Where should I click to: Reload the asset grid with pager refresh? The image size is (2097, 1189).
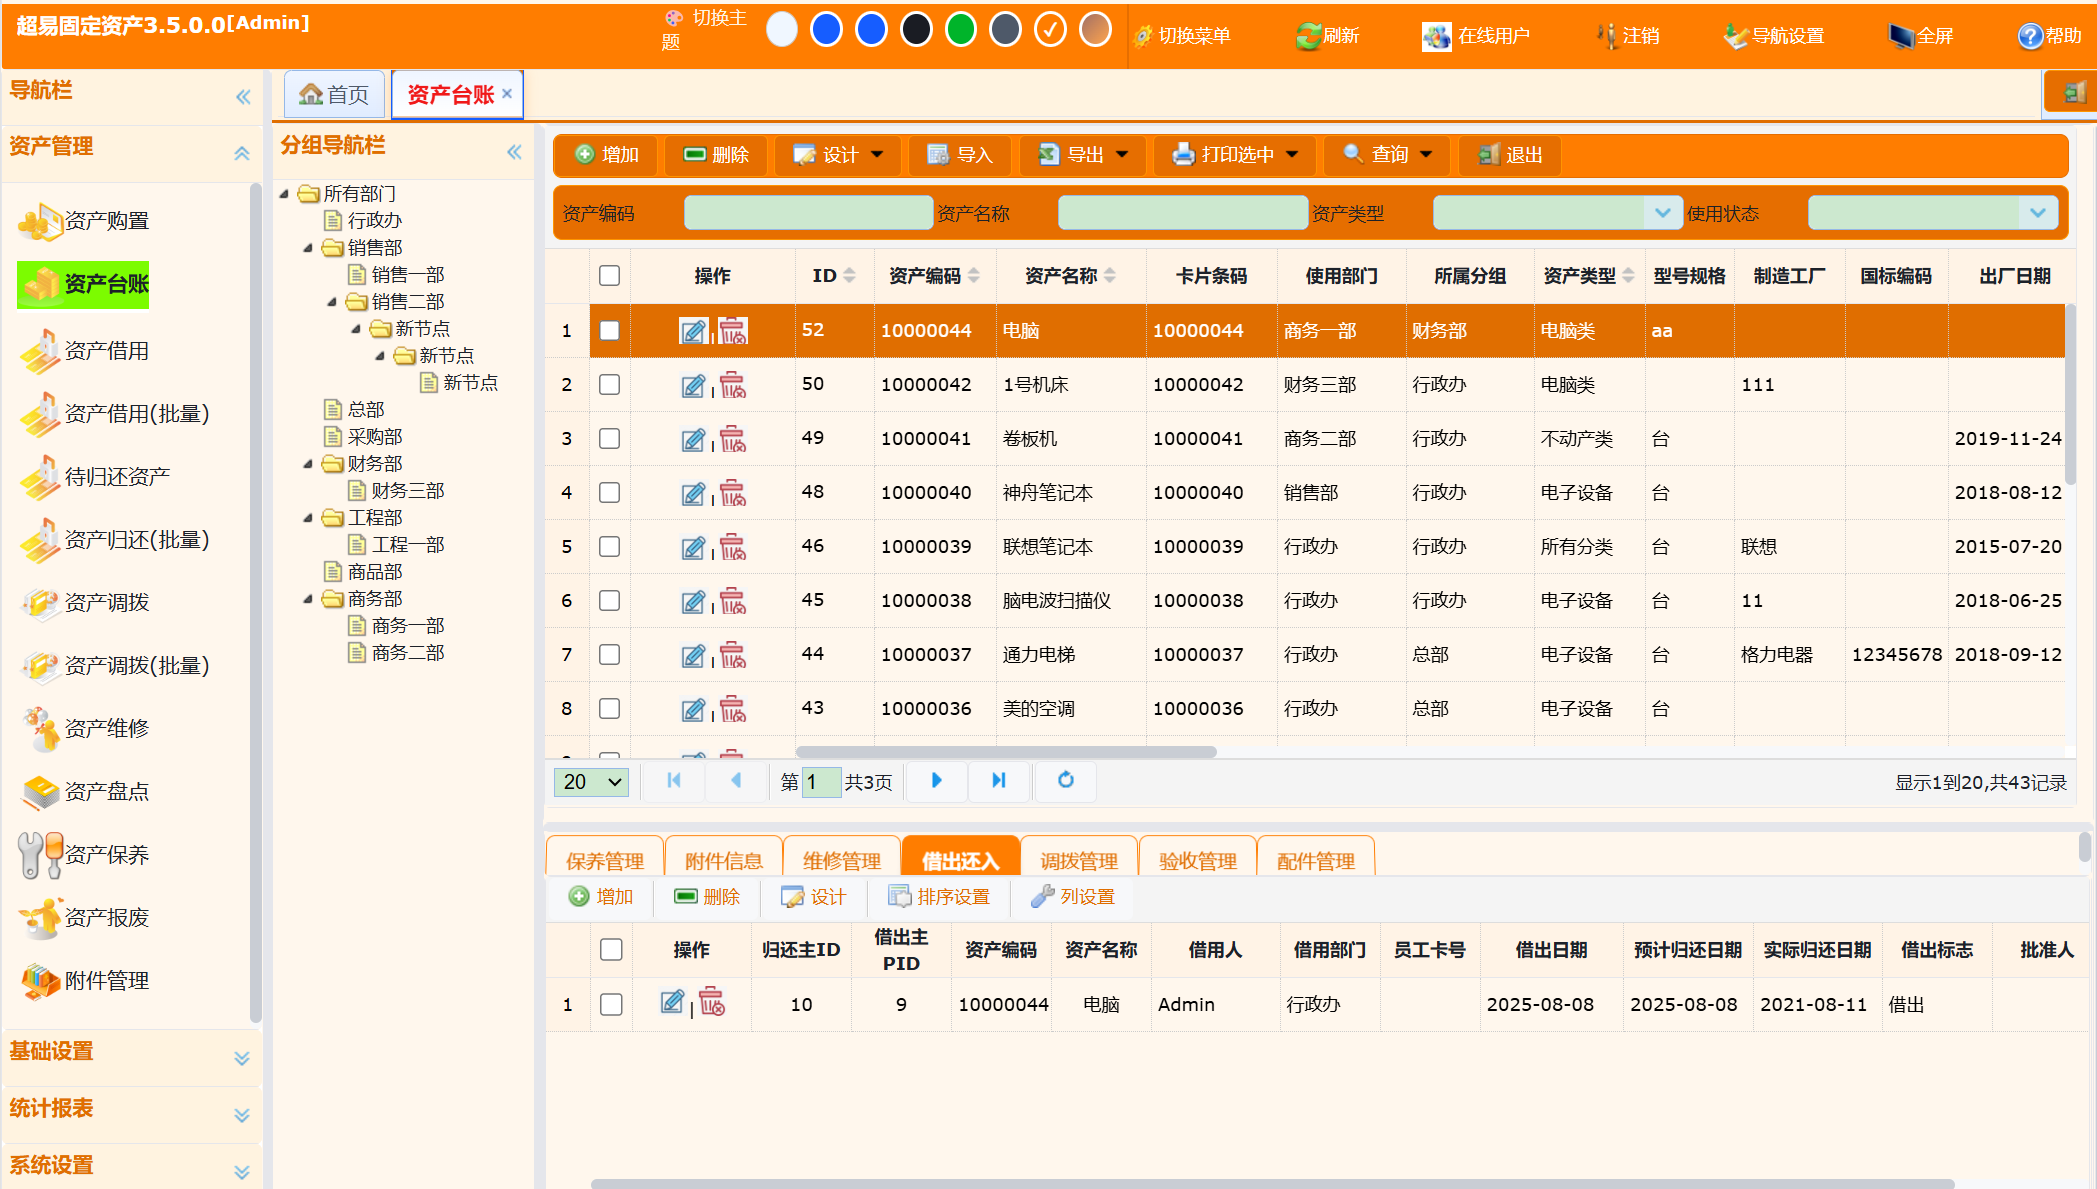click(1066, 781)
